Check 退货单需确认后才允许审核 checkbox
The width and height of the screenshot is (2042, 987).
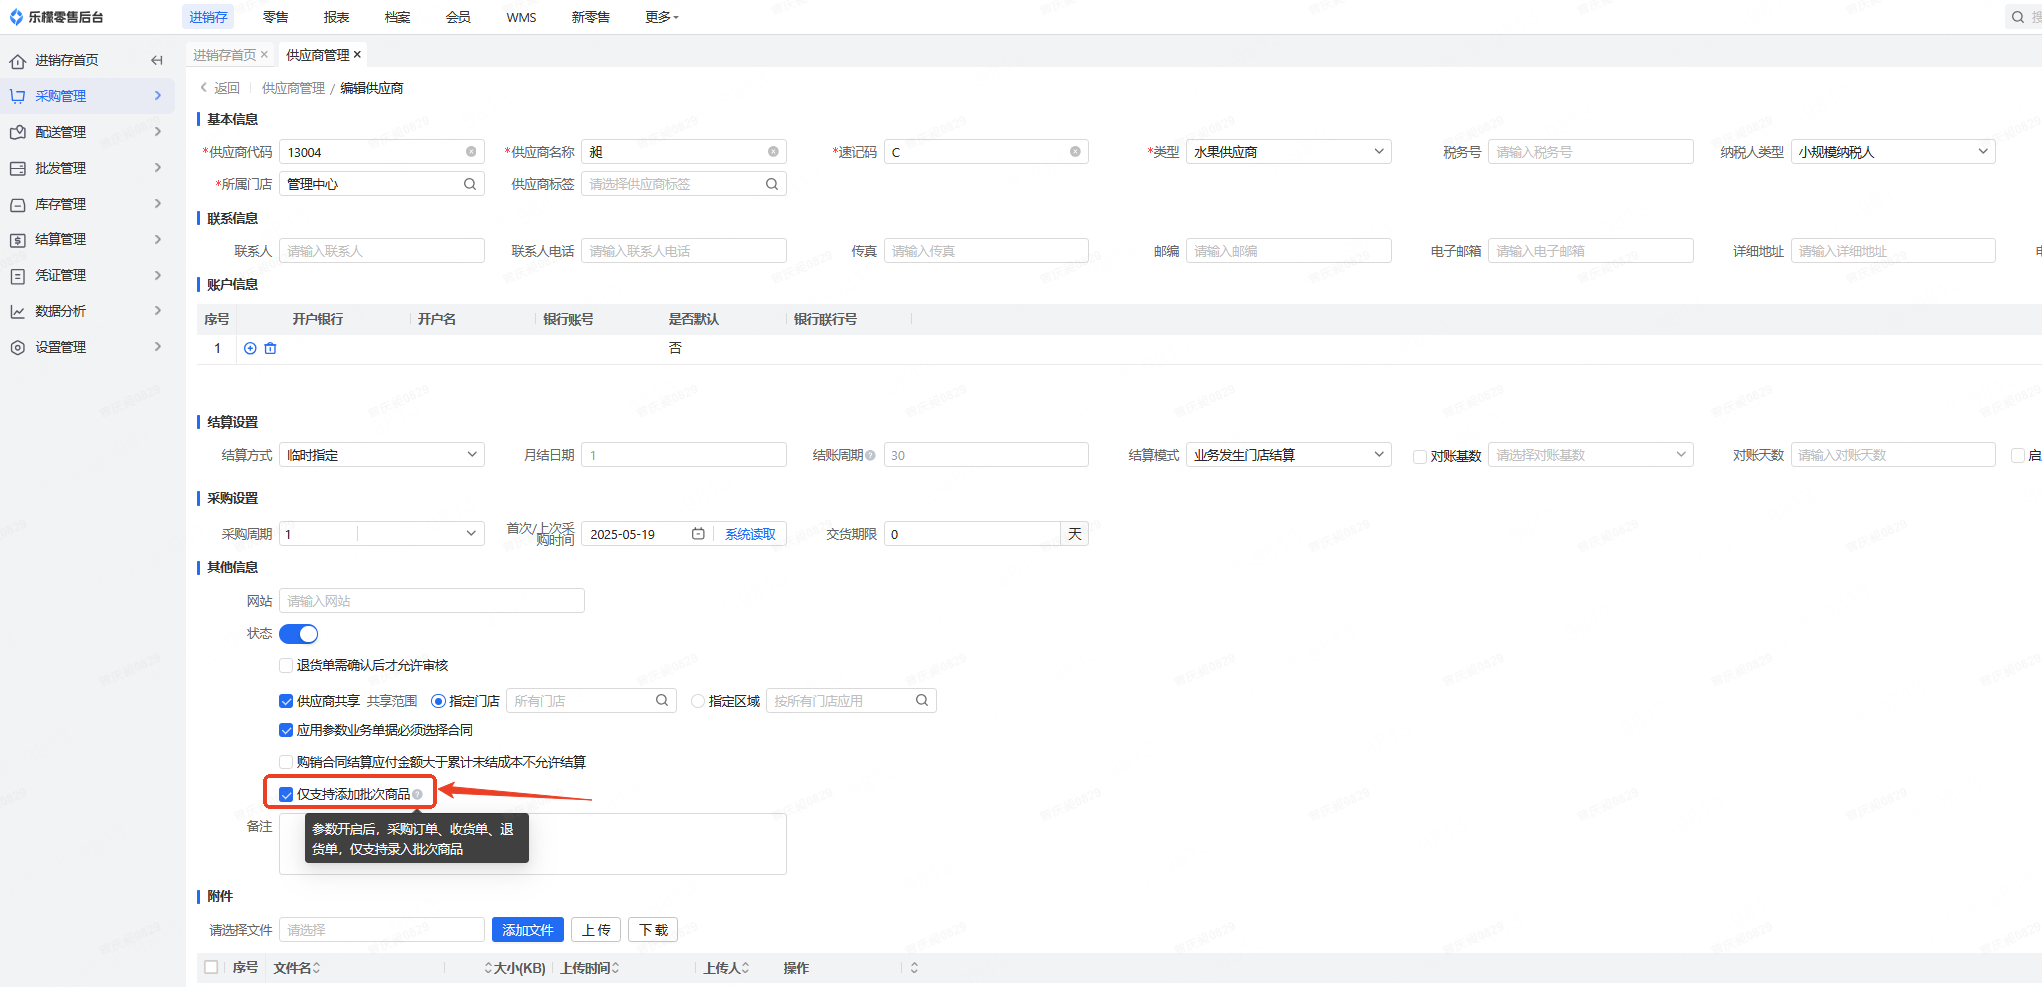(x=286, y=665)
